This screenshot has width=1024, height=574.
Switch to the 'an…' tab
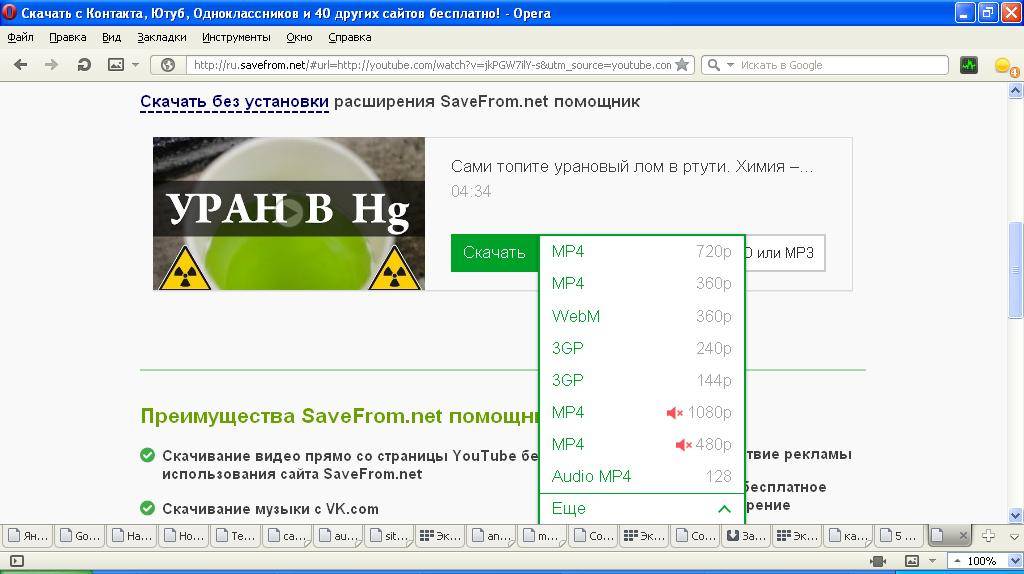tap(493, 535)
